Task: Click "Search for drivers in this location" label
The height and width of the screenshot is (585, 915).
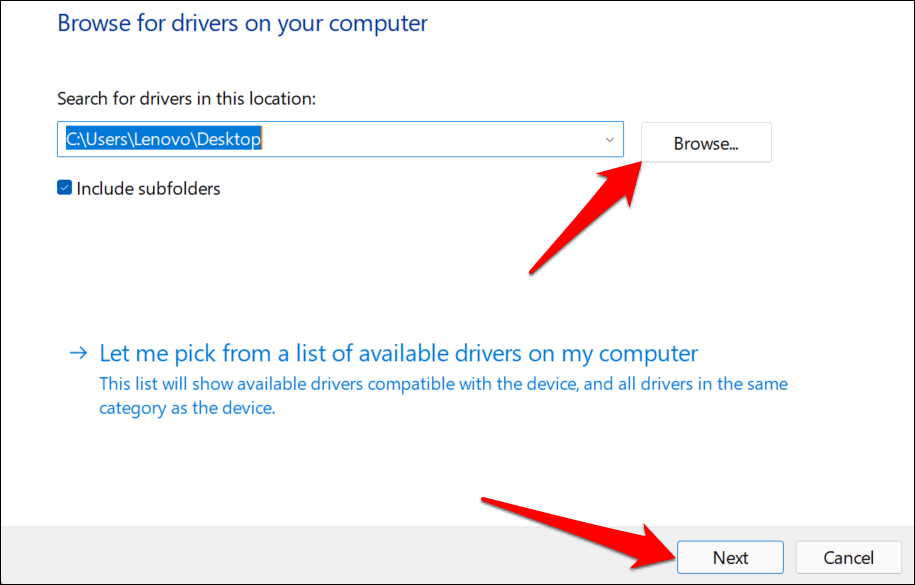Action: (186, 98)
